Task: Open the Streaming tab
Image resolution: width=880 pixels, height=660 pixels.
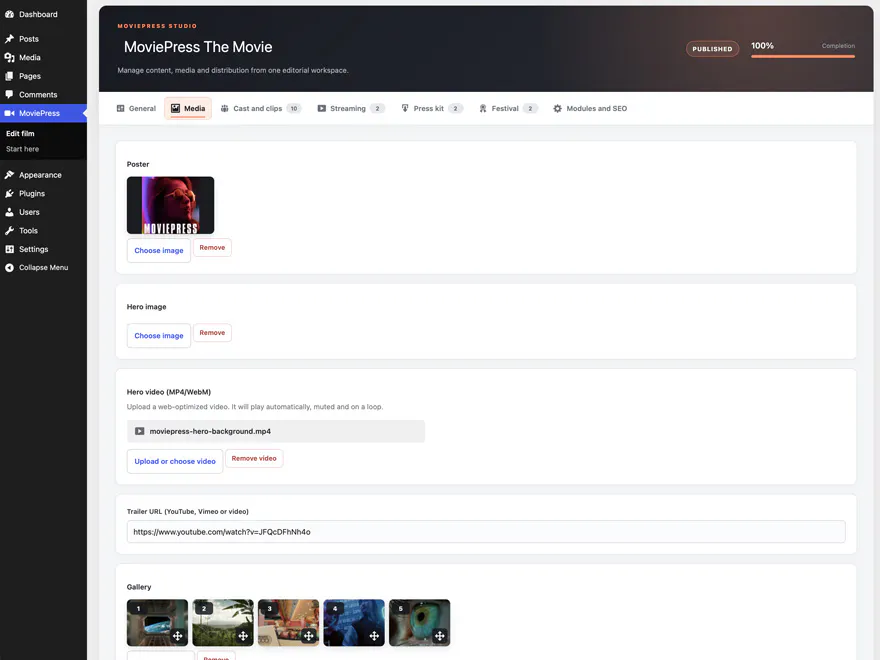Action: click(351, 108)
